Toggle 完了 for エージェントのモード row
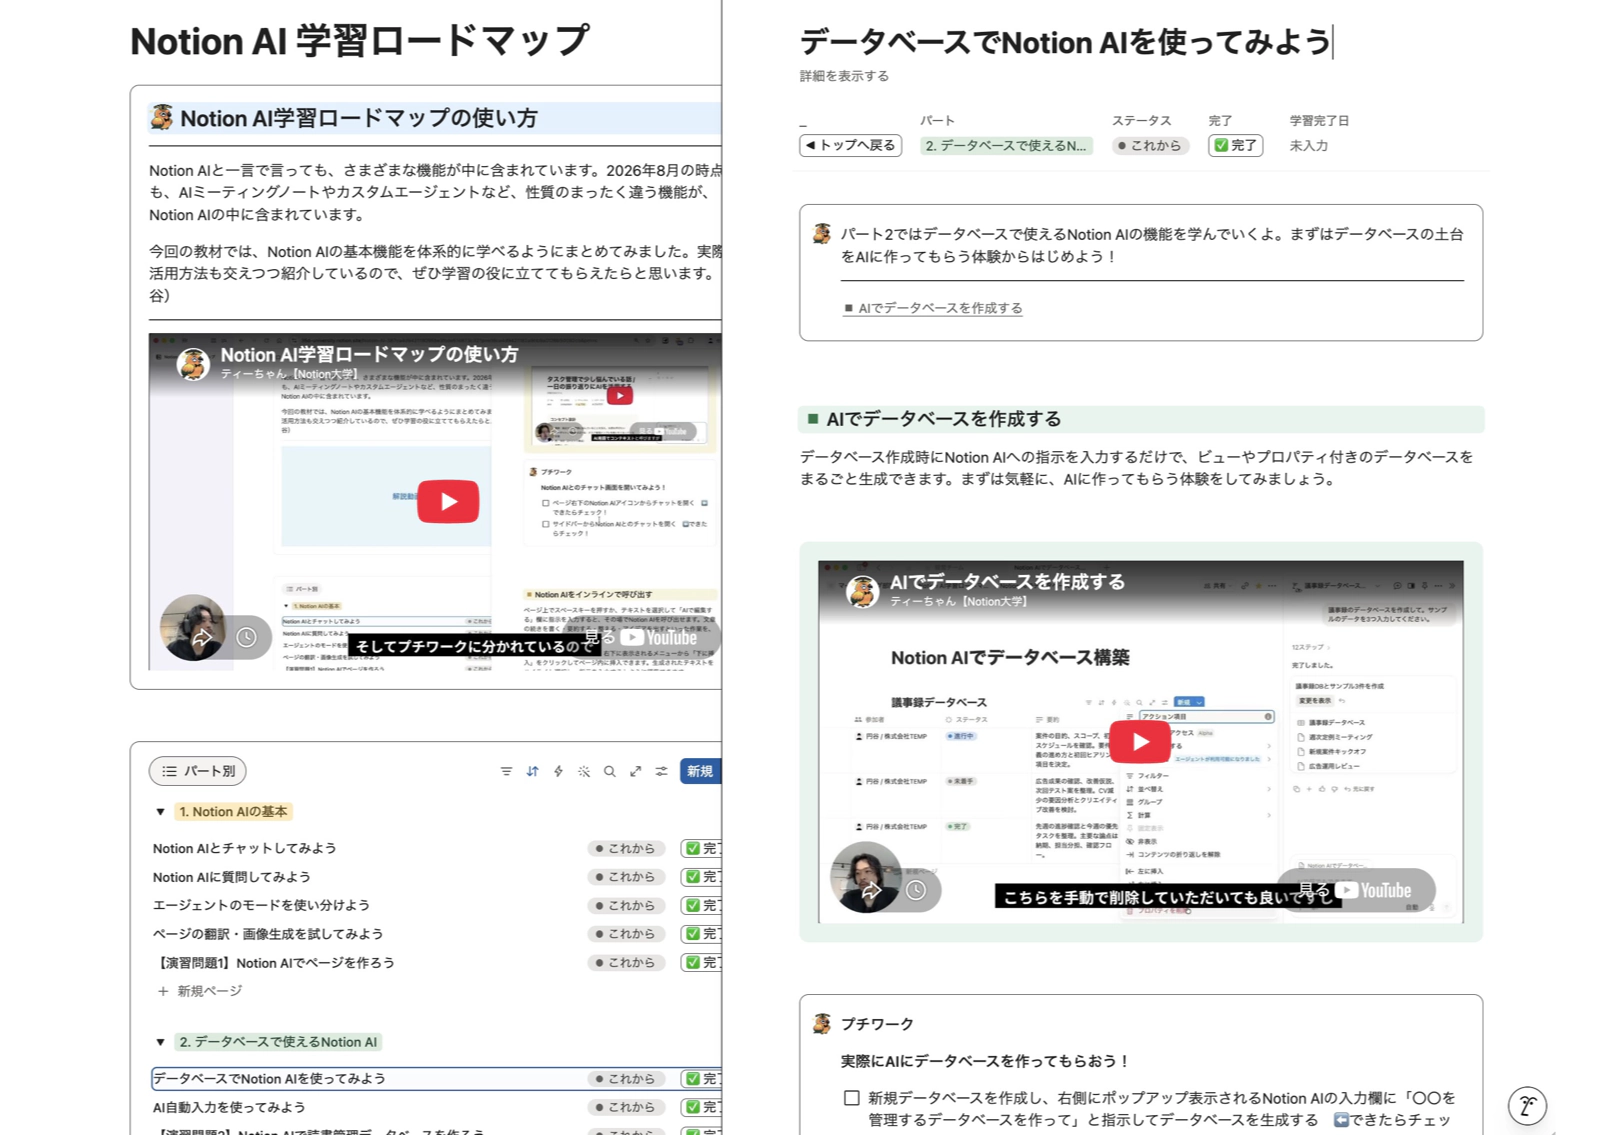This screenshot has height=1135, width=1600. tap(701, 905)
